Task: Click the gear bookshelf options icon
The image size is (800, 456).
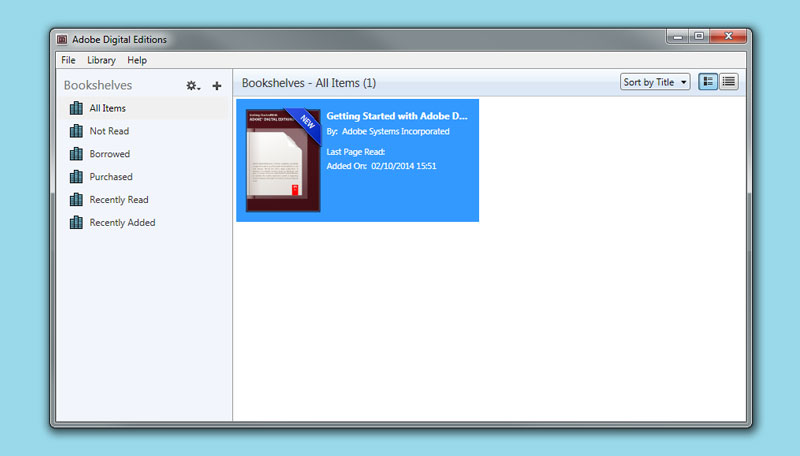Action: pos(192,86)
